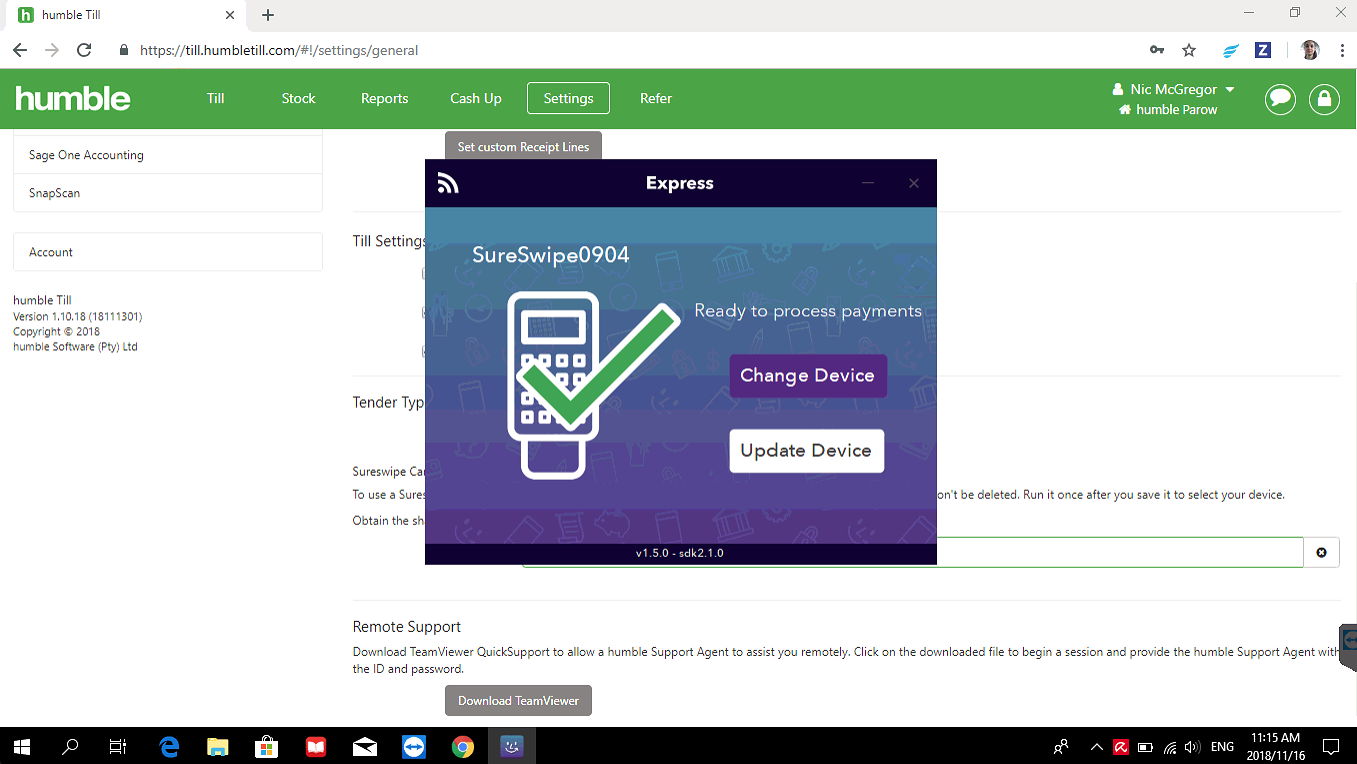Viewport: 1357px width, 764px height.
Task: Select the Settings menu item
Action: [x=568, y=98]
